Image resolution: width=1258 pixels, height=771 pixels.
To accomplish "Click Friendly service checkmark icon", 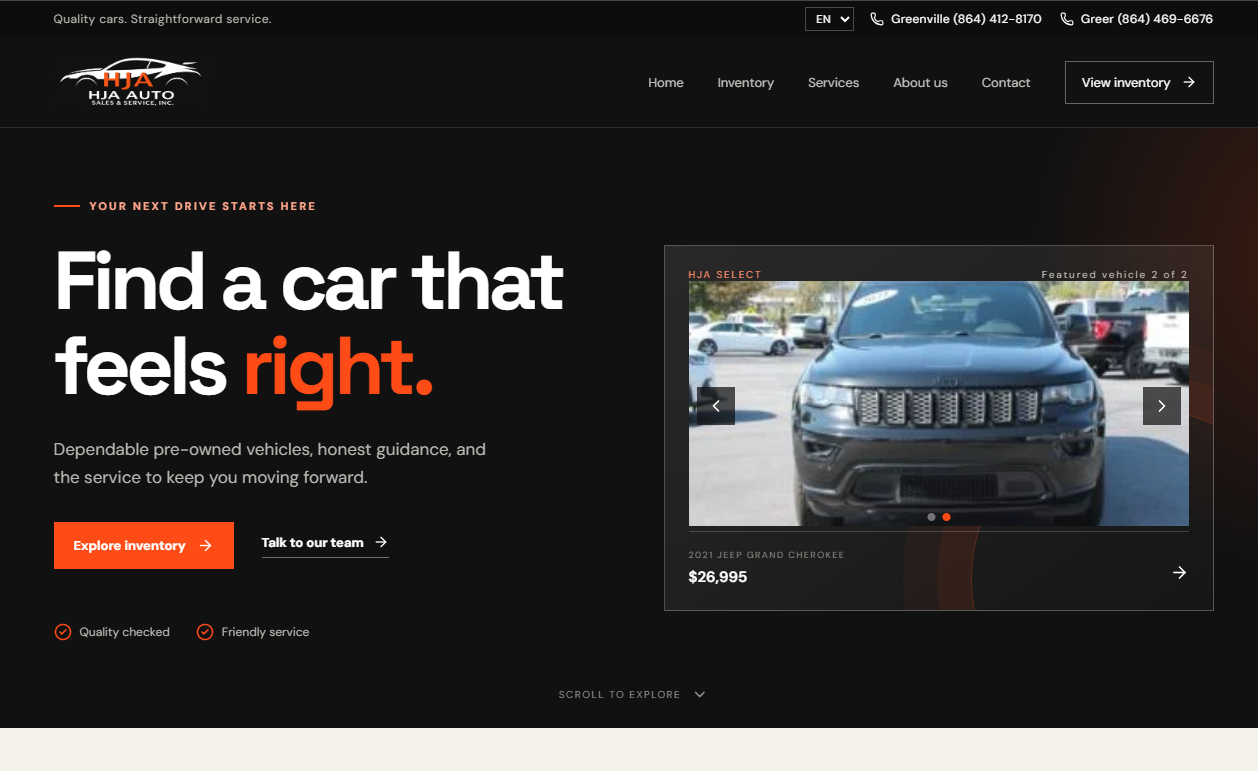I will (205, 632).
